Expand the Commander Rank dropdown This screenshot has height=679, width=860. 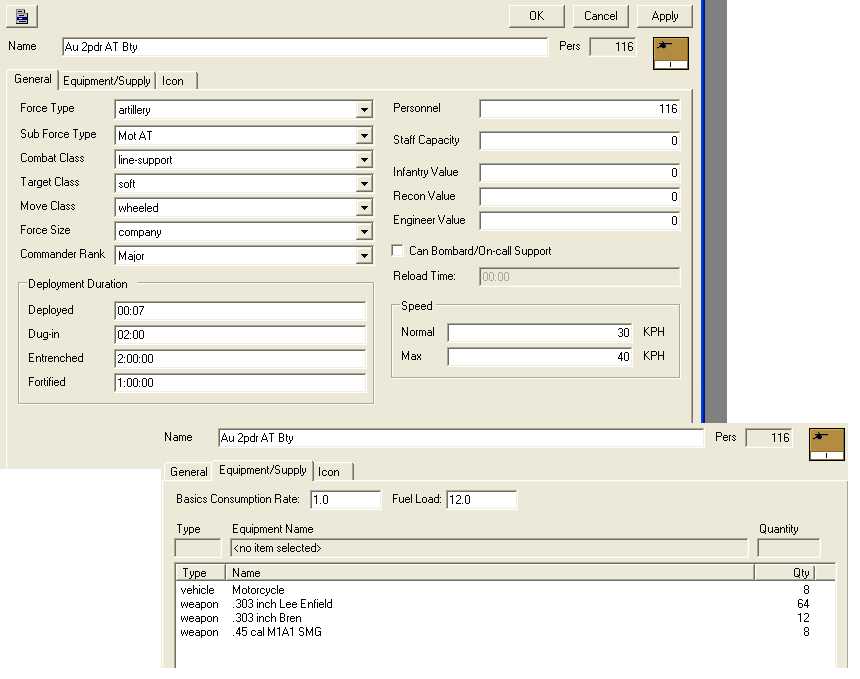(364, 256)
